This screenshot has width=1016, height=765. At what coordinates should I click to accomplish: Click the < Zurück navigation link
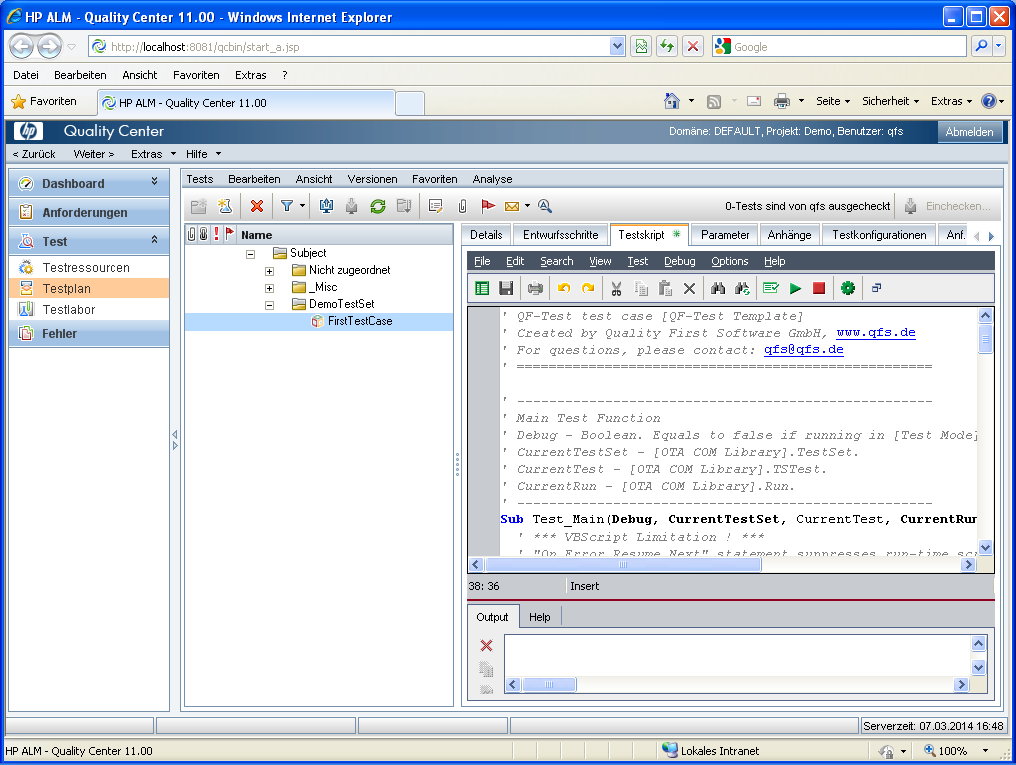point(34,154)
